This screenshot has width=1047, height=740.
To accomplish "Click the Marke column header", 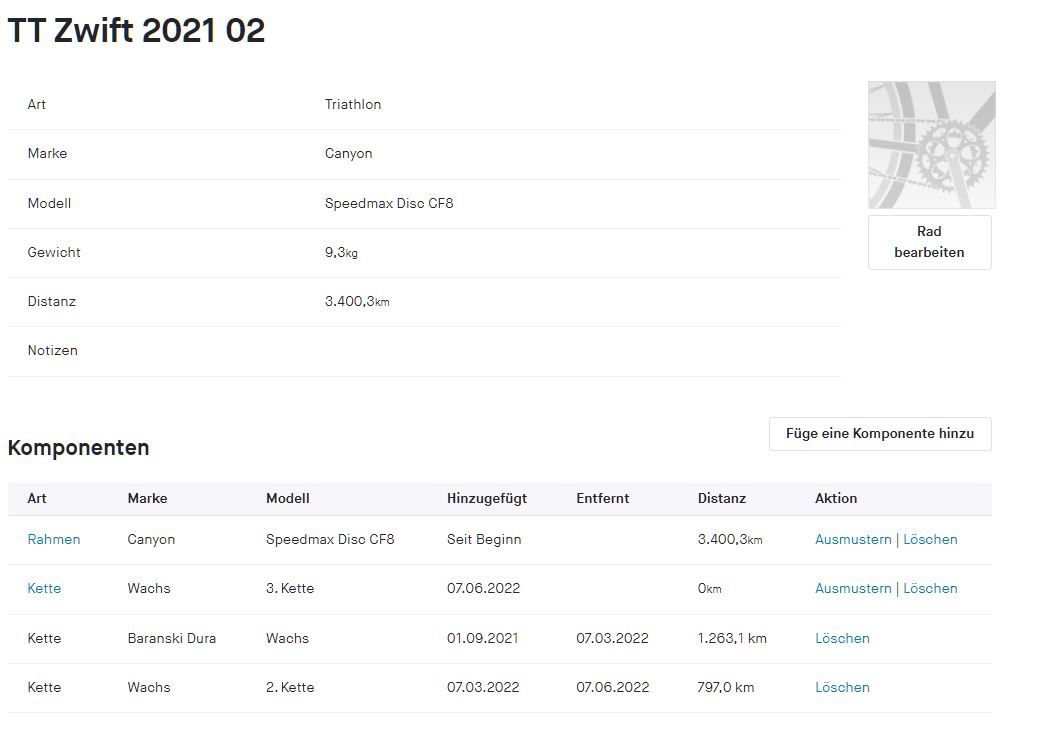I will coord(147,498).
